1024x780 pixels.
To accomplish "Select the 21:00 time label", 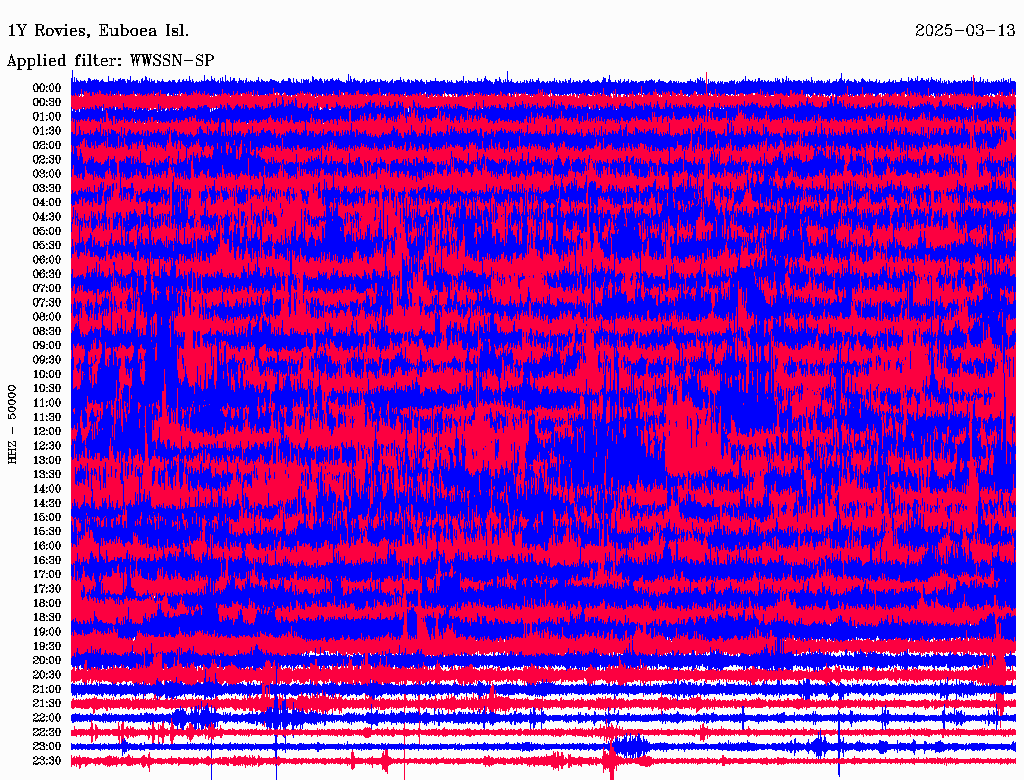I will (x=47, y=689).
